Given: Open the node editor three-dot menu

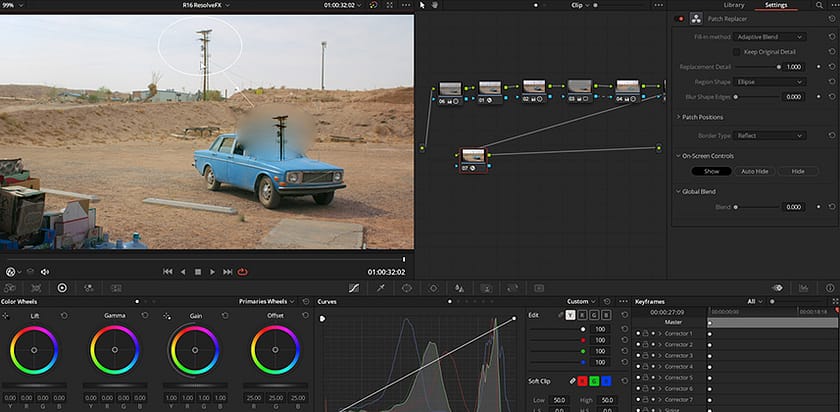Looking at the screenshot, I should coord(658,5).
